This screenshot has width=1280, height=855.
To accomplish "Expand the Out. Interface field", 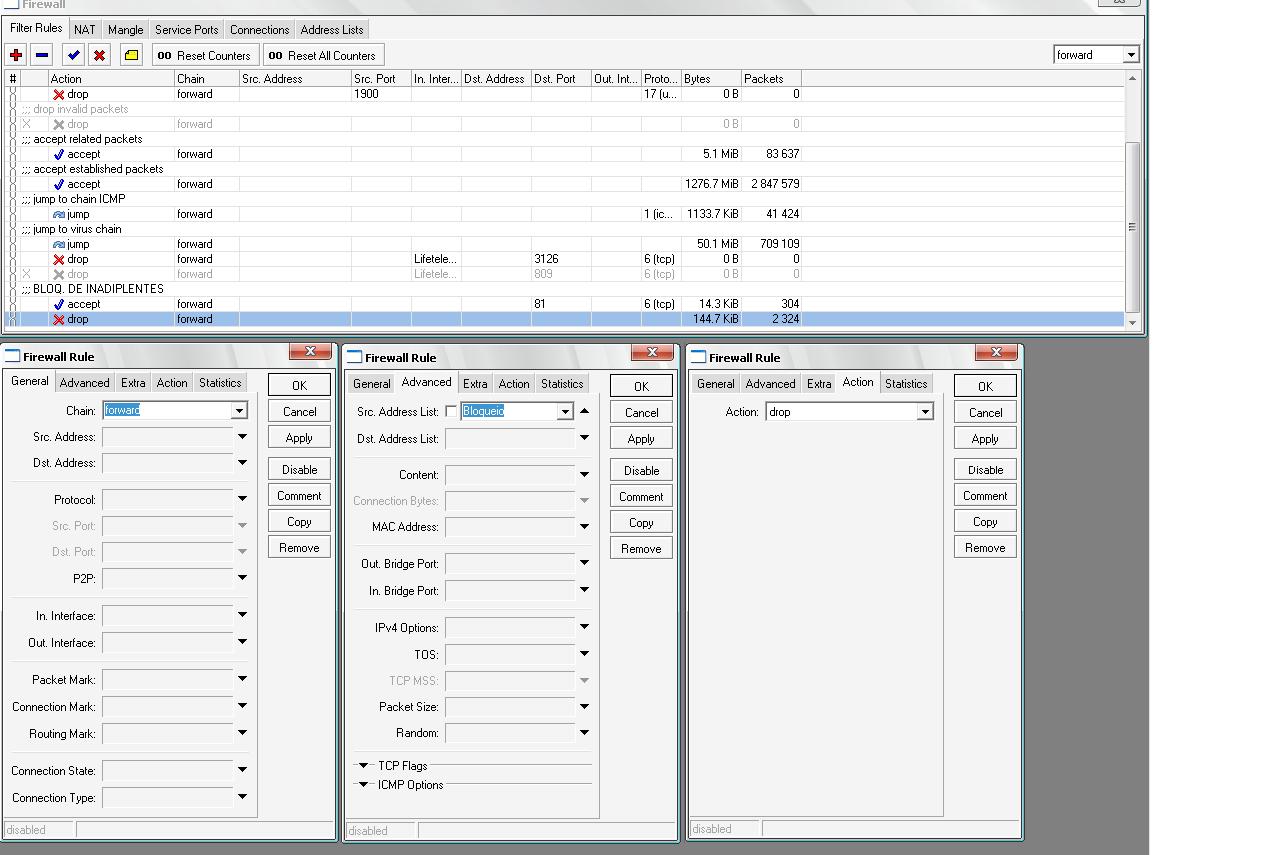I will [242, 642].
